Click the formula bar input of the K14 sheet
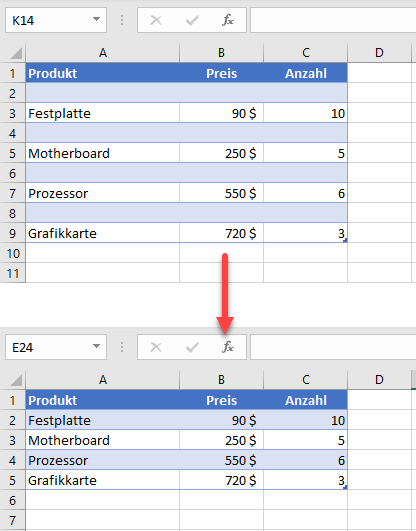The height and width of the screenshot is (531, 416). click(x=333, y=20)
